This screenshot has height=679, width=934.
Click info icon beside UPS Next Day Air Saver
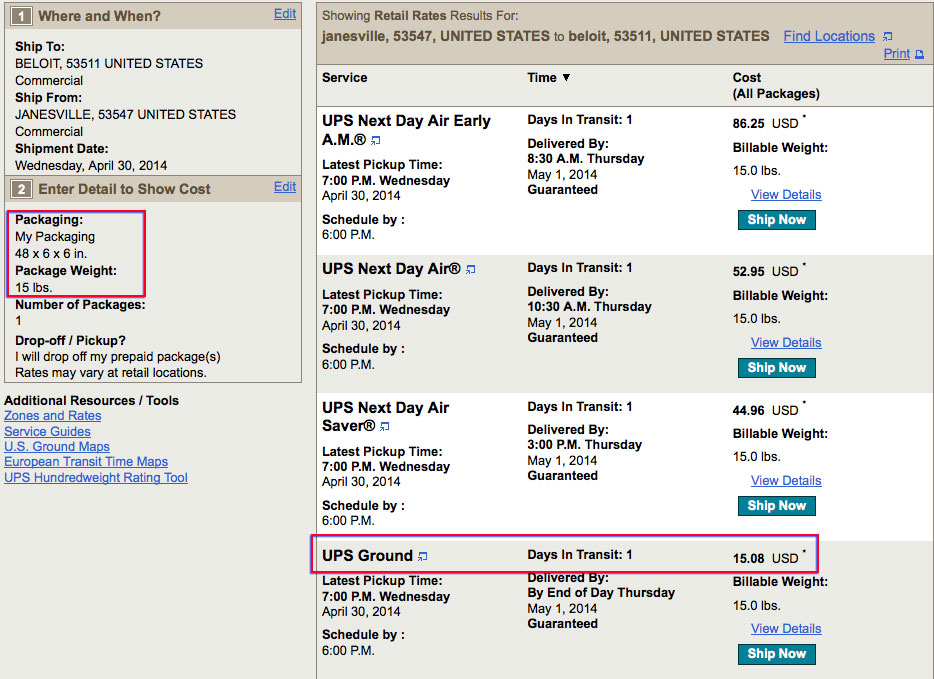click(385, 427)
